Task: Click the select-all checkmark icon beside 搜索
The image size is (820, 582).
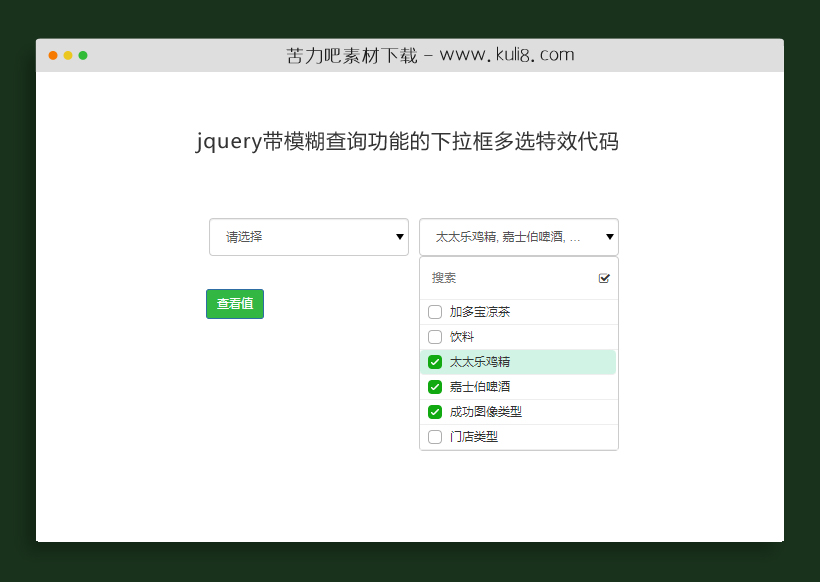Action: [x=604, y=277]
